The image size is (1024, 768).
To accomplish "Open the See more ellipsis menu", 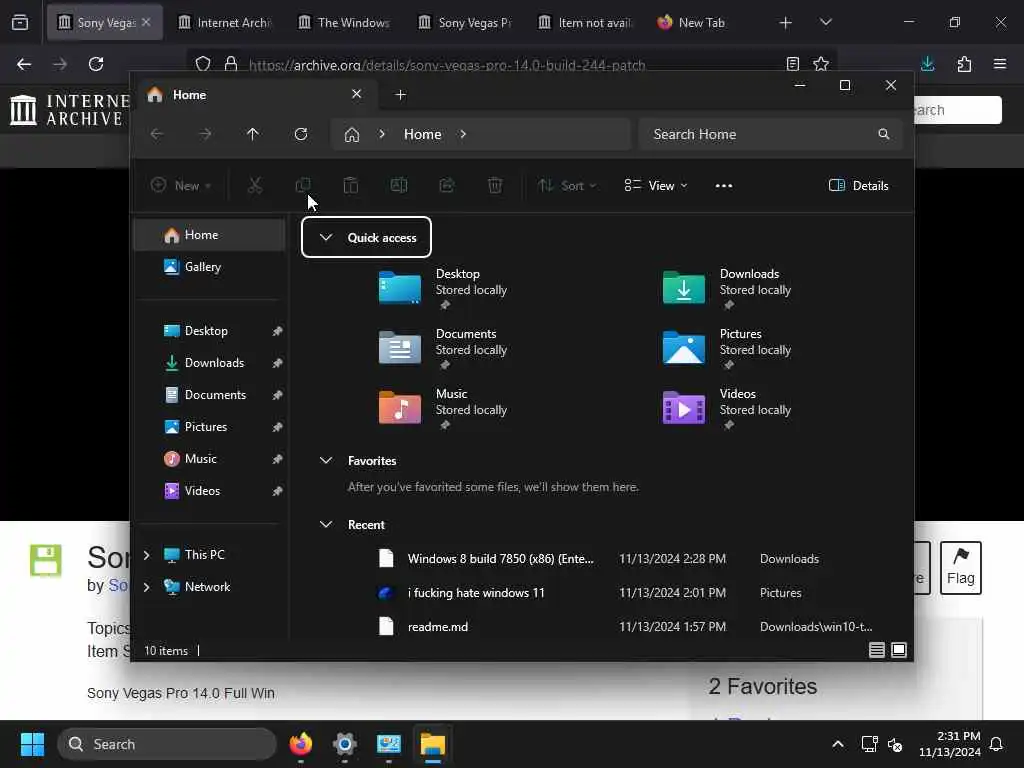I will [724, 185].
